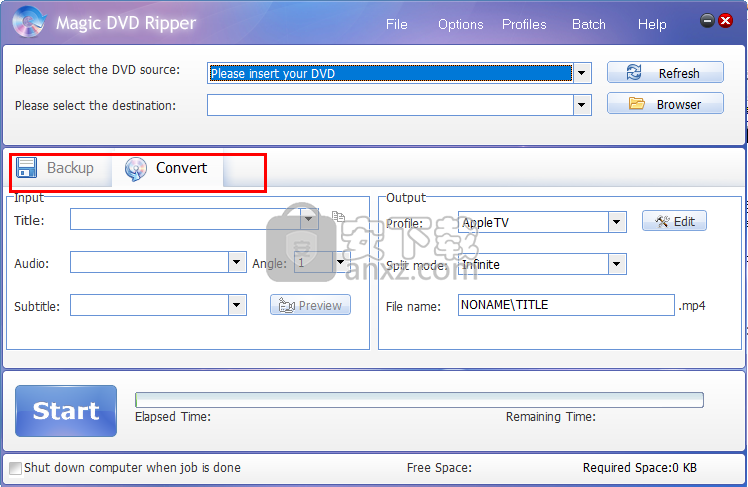Open the Subtitle dropdown
The height and width of the screenshot is (487, 748).
237,305
